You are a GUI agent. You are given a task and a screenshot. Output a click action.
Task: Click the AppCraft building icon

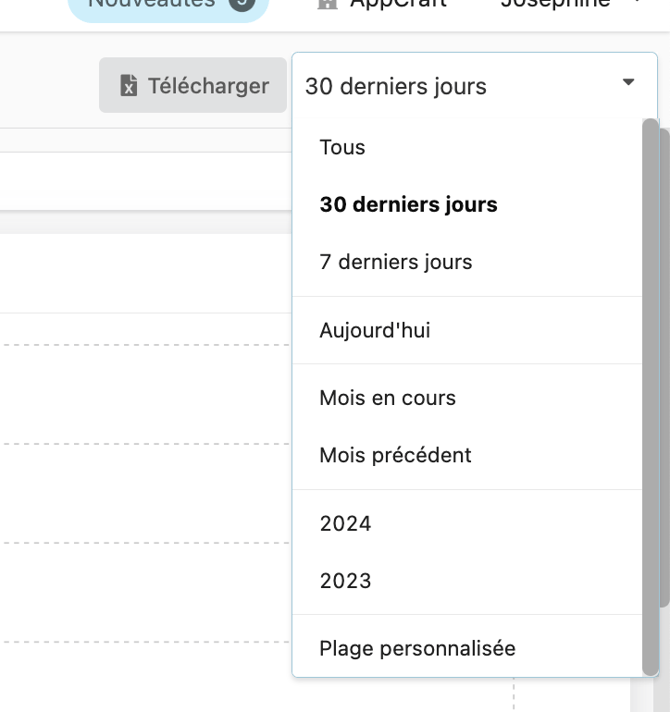(327, 4)
